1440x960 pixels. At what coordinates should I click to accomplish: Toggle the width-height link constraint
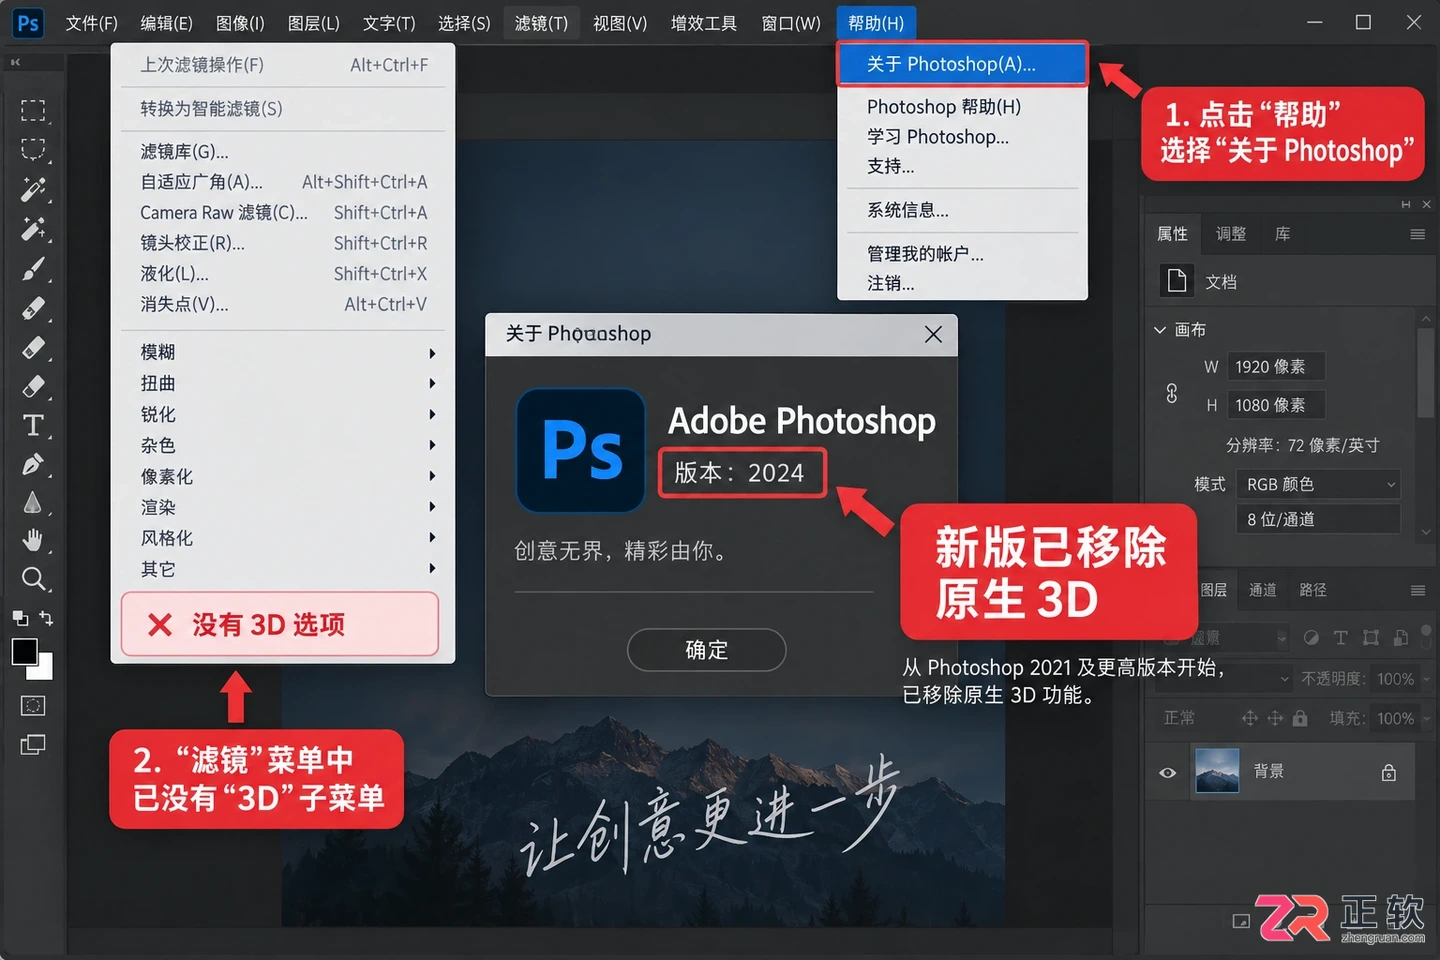(1172, 393)
